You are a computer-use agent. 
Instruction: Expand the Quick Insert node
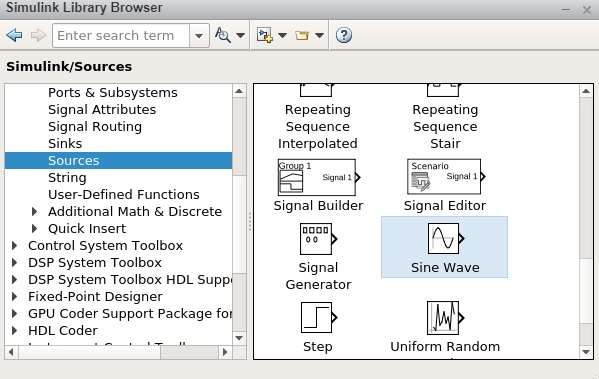pyautogui.click(x=34, y=228)
